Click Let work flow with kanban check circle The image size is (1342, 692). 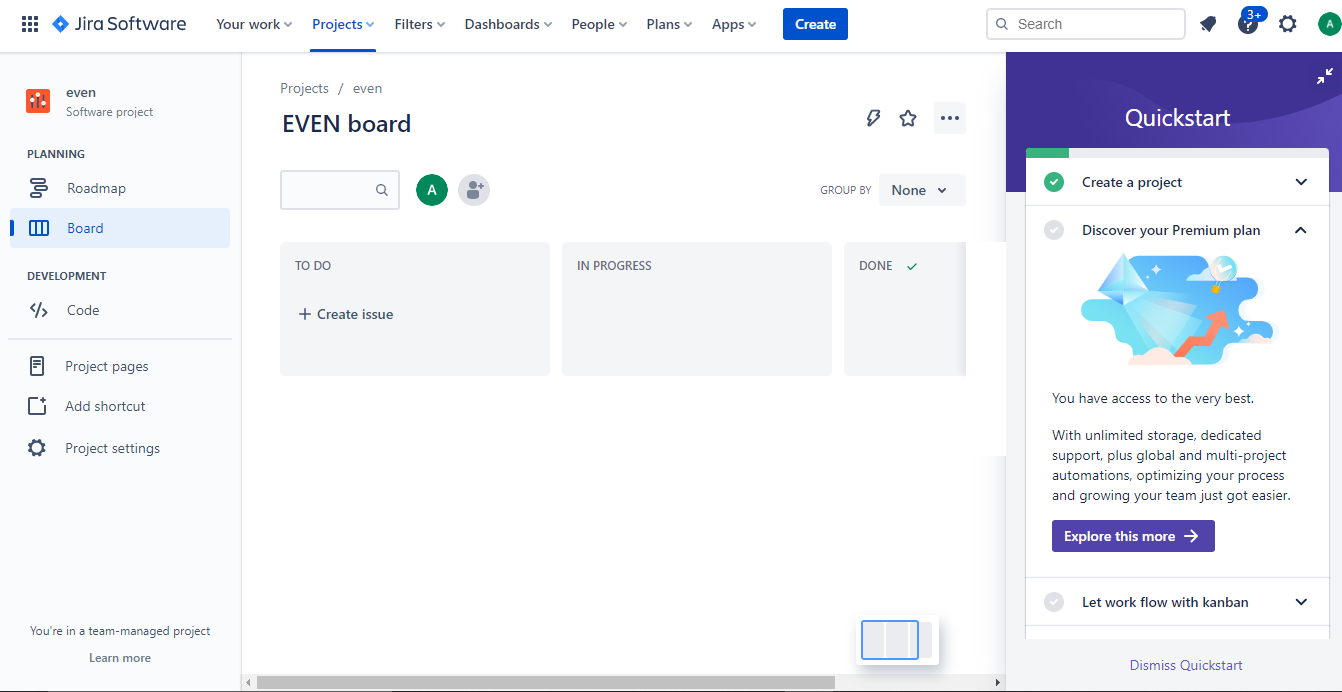1054,602
